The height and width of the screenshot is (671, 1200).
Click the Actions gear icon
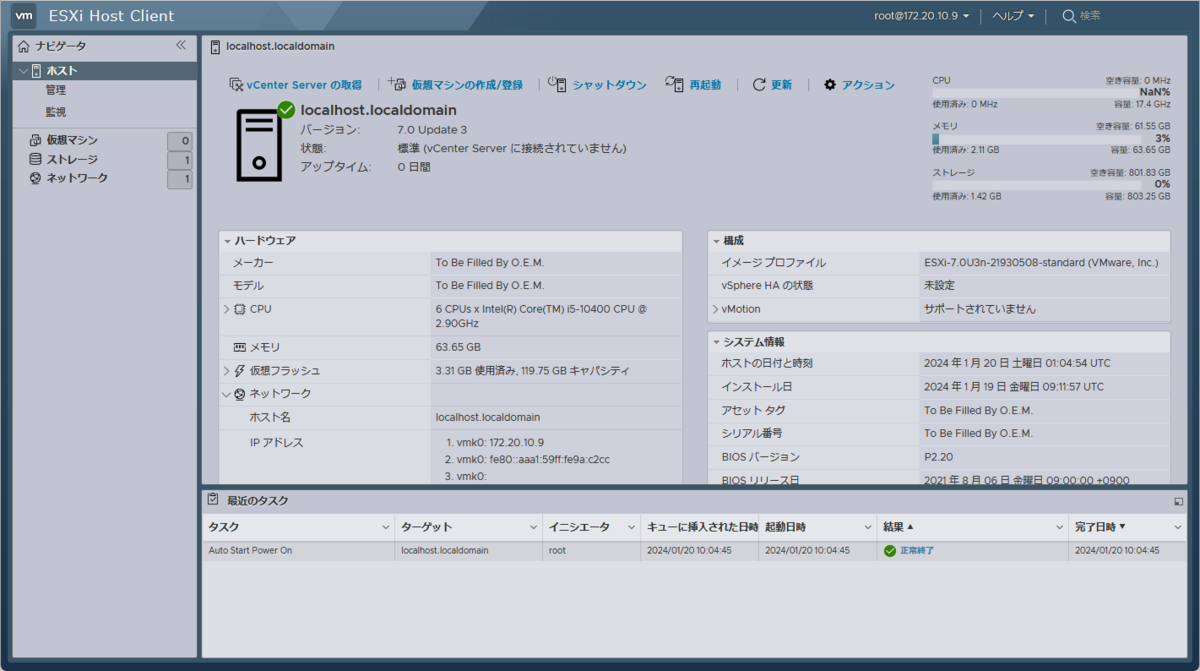pyautogui.click(x=829, y=85)
